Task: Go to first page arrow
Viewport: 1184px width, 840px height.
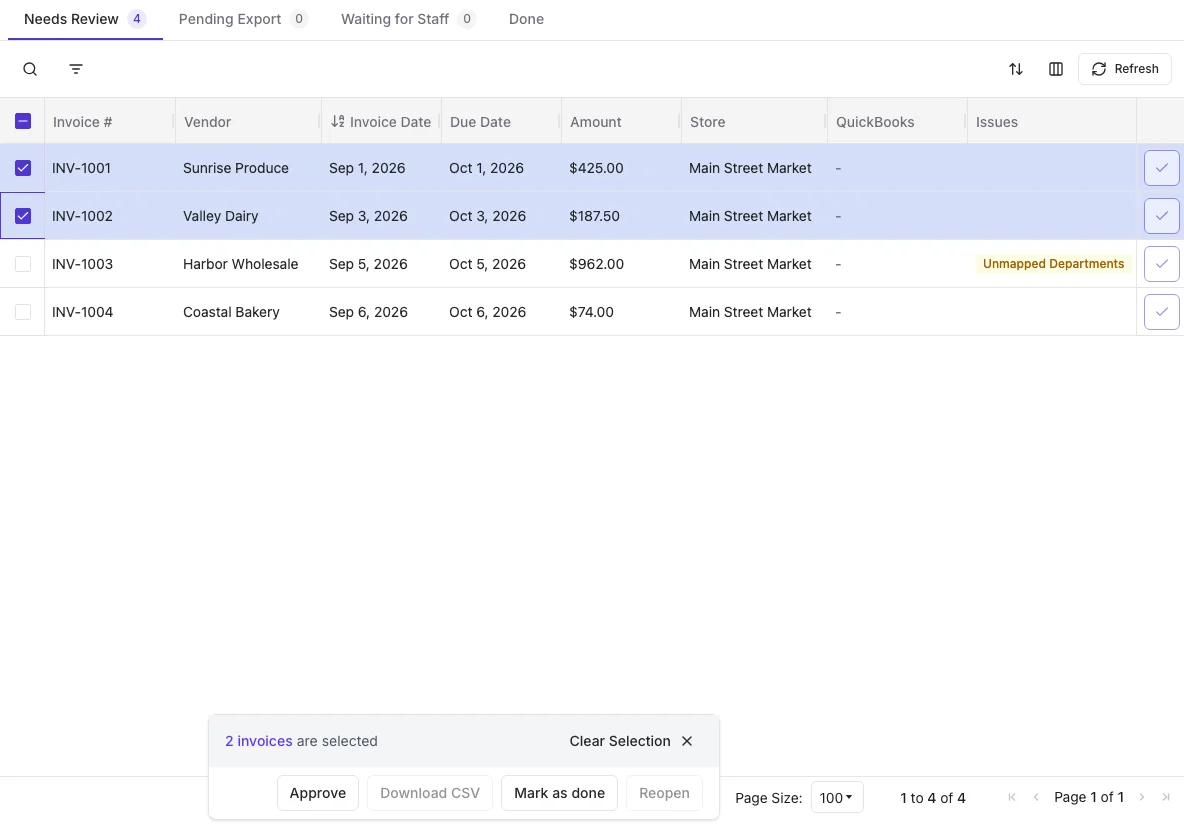Action: pos(1012,797)
